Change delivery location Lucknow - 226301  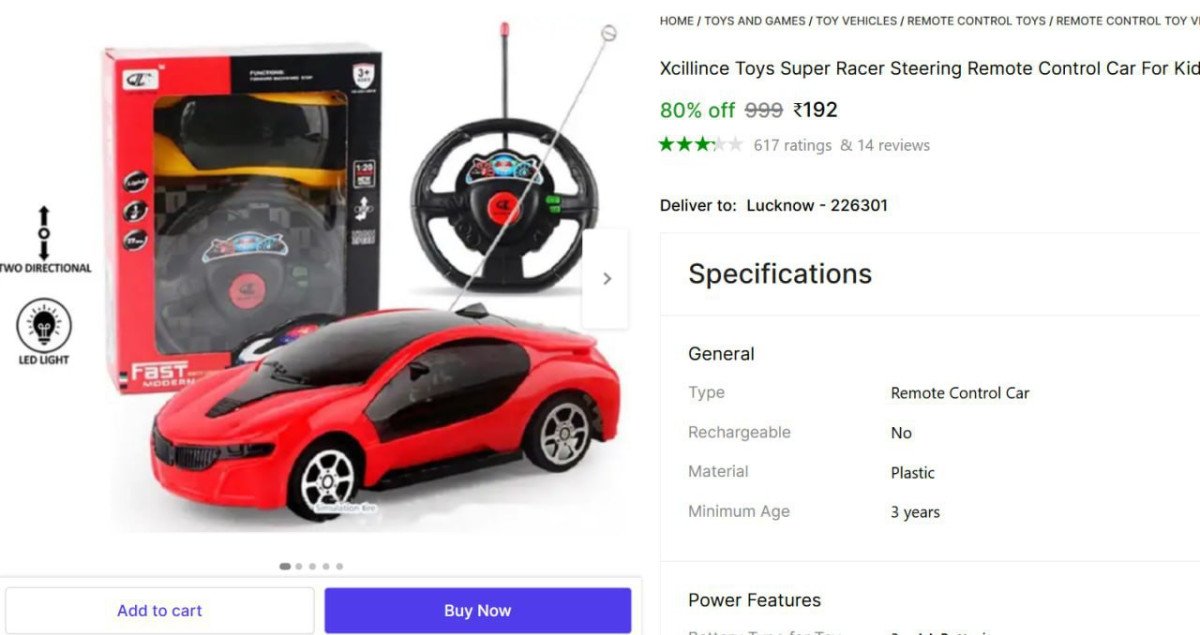click(x=817, y=205)
